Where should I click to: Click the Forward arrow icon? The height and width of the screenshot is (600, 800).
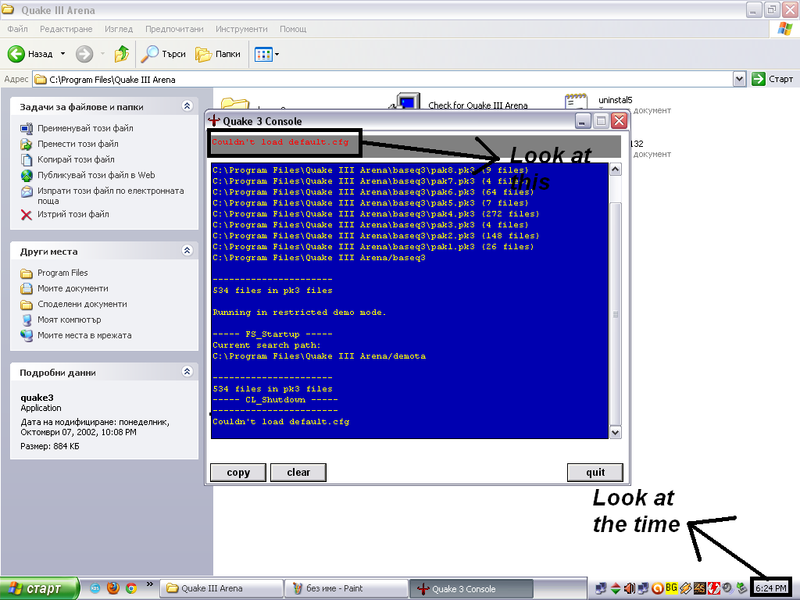point(84,54)
